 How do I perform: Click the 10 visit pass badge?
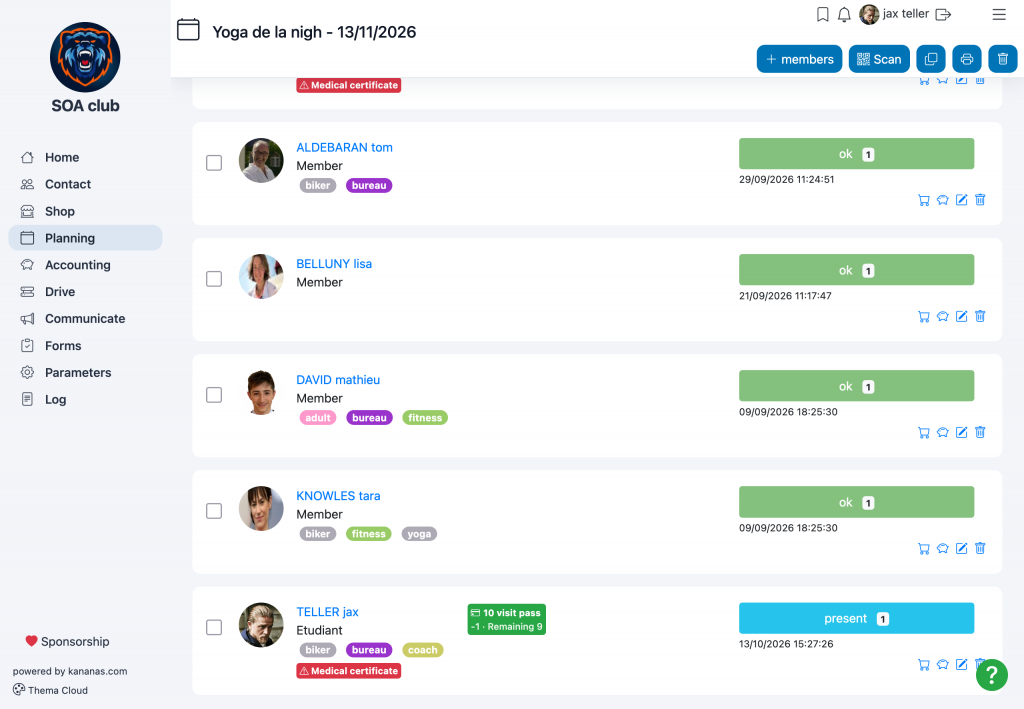coord(507,620)
